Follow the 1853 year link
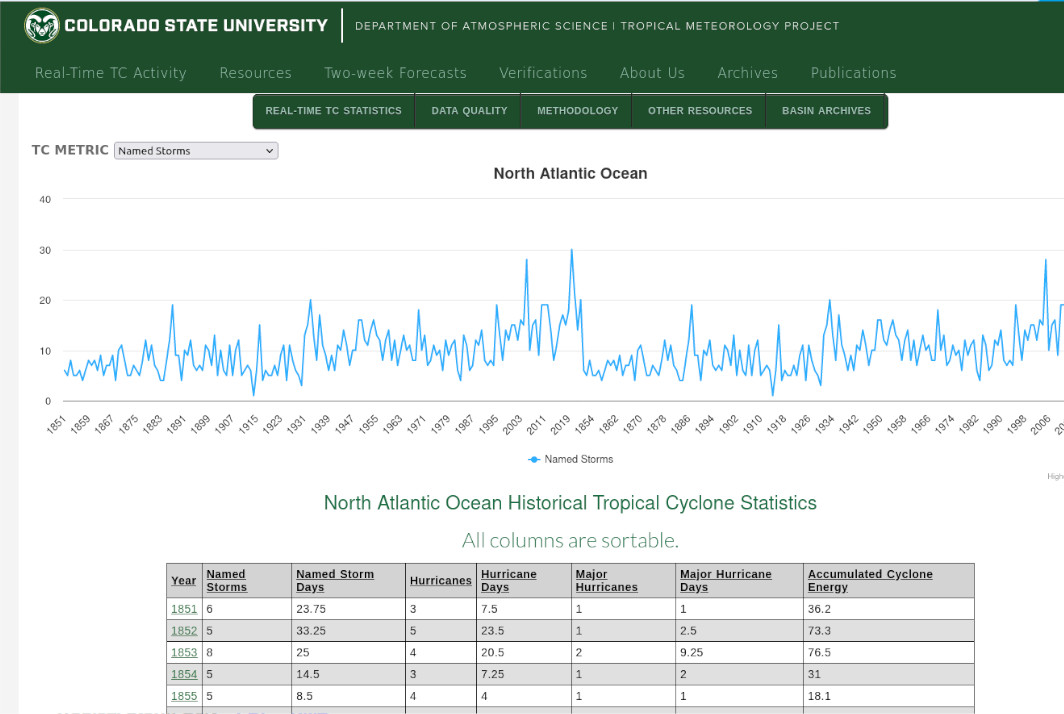This screenshot has height=714, width=1064. (x=184, y=652)
